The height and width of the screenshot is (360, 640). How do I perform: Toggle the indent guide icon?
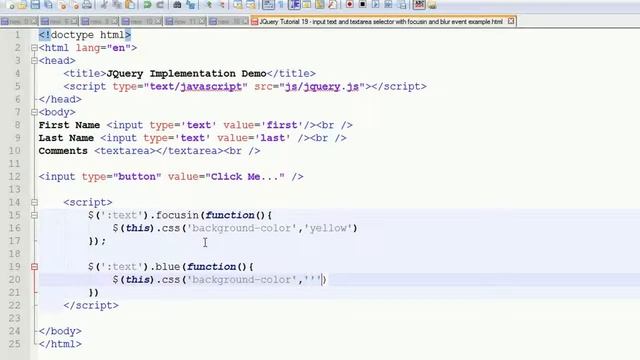tap(294, 5)
